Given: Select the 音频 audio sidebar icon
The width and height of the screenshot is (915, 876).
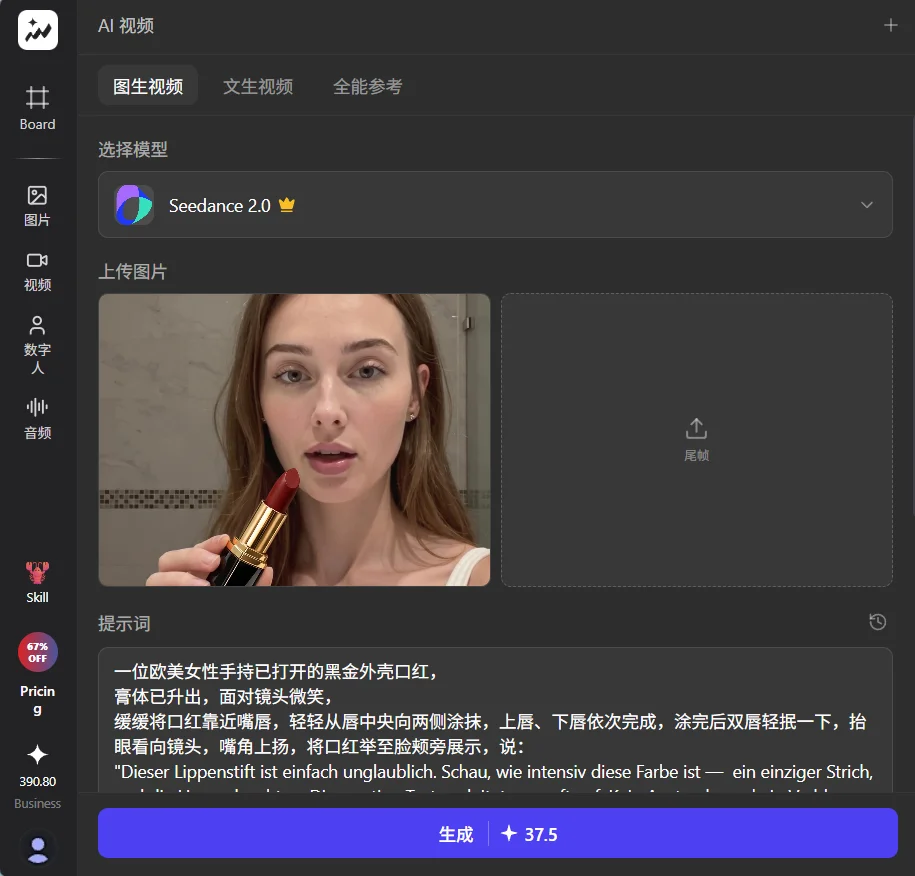Looking at the screenshot, I should pyautogui.click(x=37, y=416).
